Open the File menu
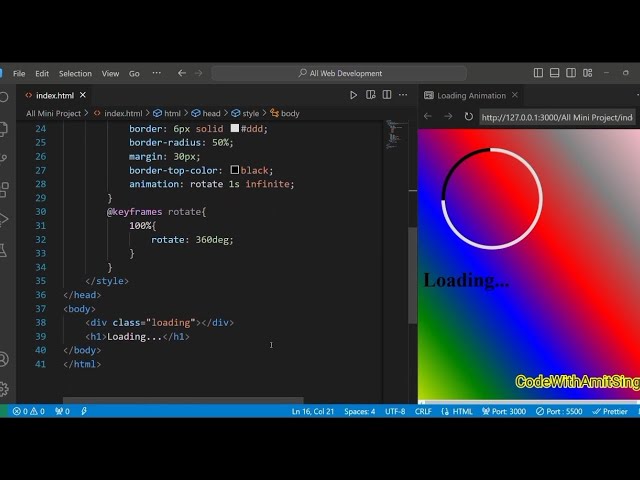The image size is (640, 480). (19, 73)
